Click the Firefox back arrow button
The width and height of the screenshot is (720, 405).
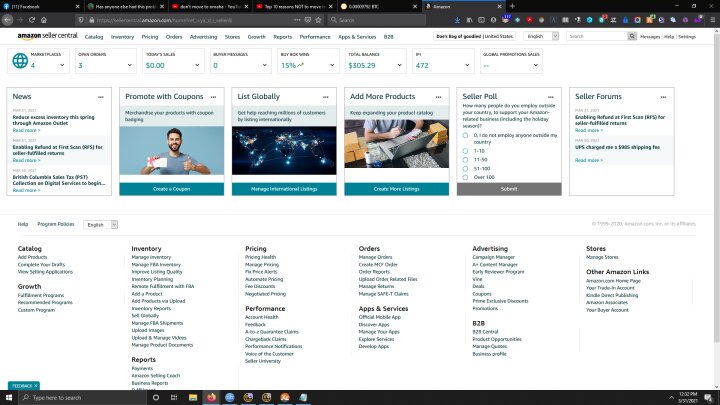pyautogui.click(x=8, y=20)
